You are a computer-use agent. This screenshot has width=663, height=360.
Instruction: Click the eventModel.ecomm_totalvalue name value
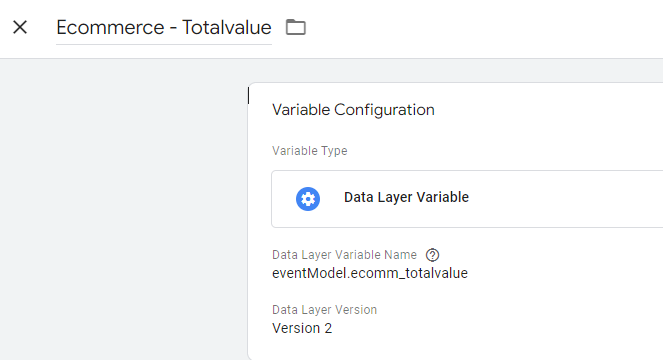(x=370, y=273)
